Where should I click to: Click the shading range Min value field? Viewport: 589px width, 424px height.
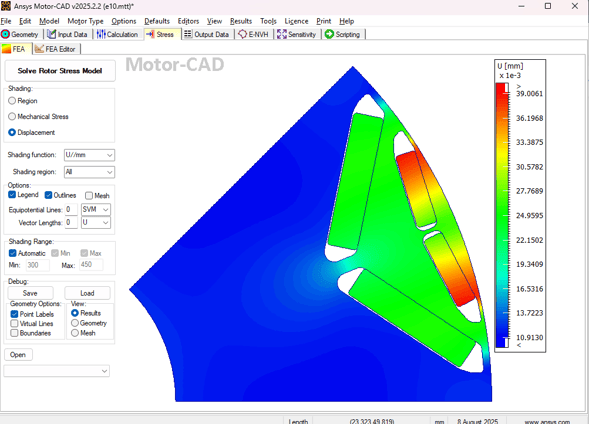point(38,265)
